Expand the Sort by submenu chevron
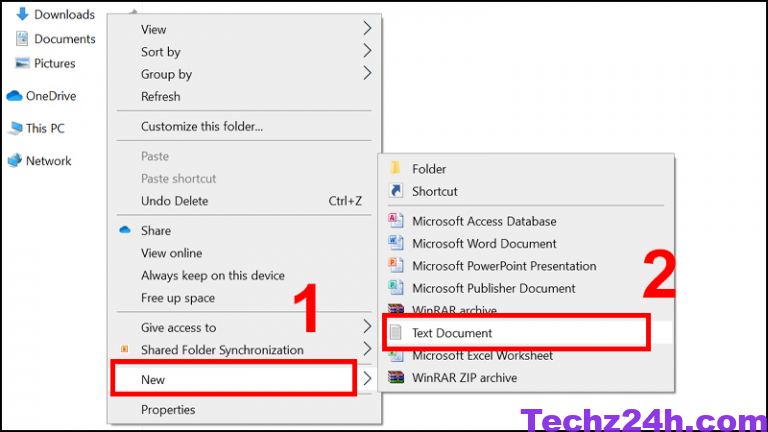This screenshot has width=768, height=432. click(367, 51)
